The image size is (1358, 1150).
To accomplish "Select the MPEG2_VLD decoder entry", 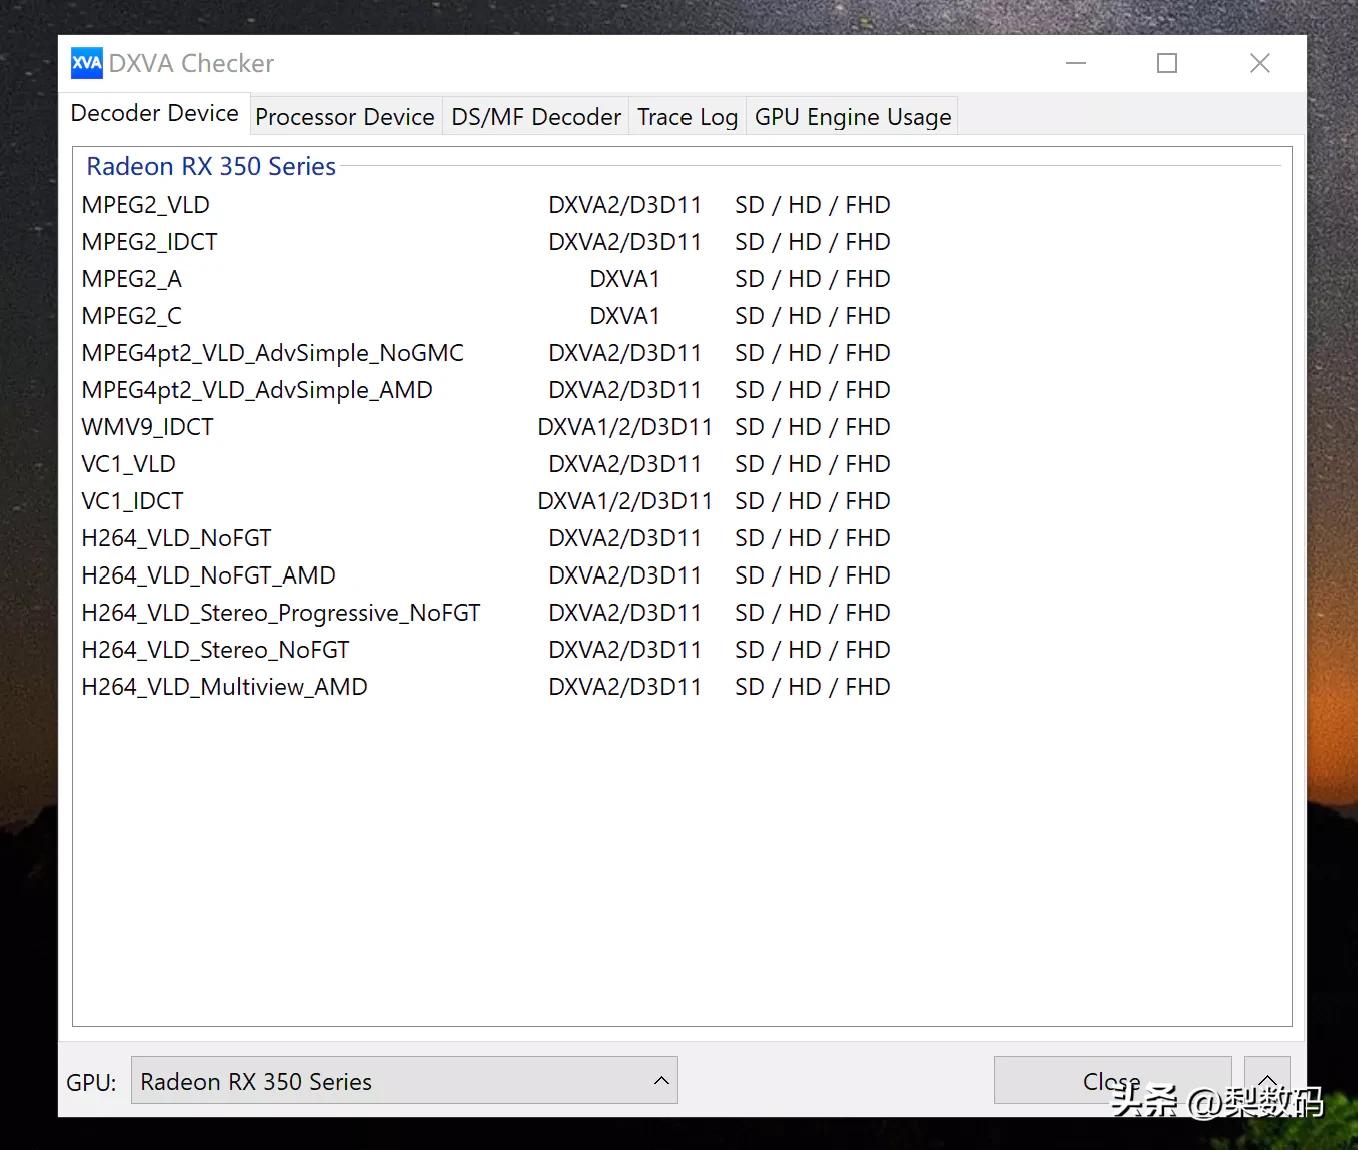I will click(146, 205).
